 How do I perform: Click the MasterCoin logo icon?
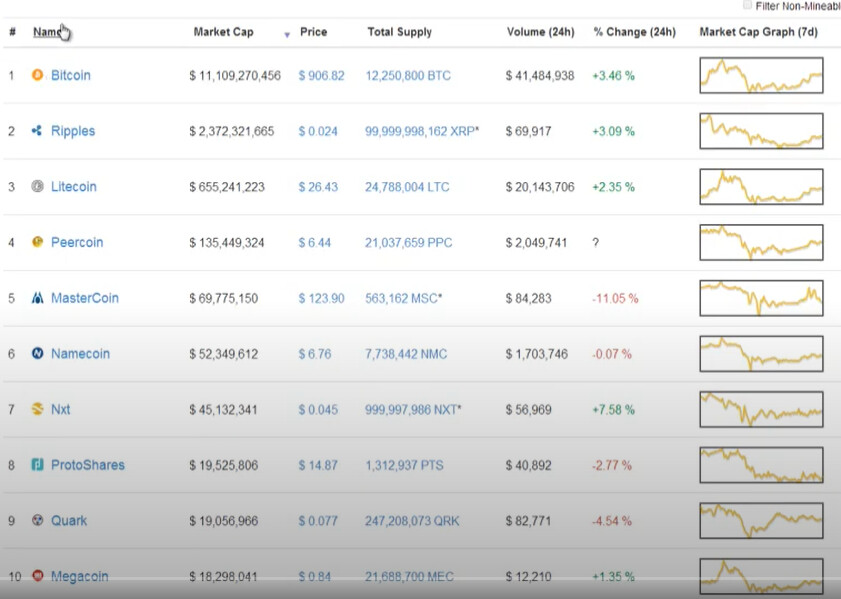(38, 298)
